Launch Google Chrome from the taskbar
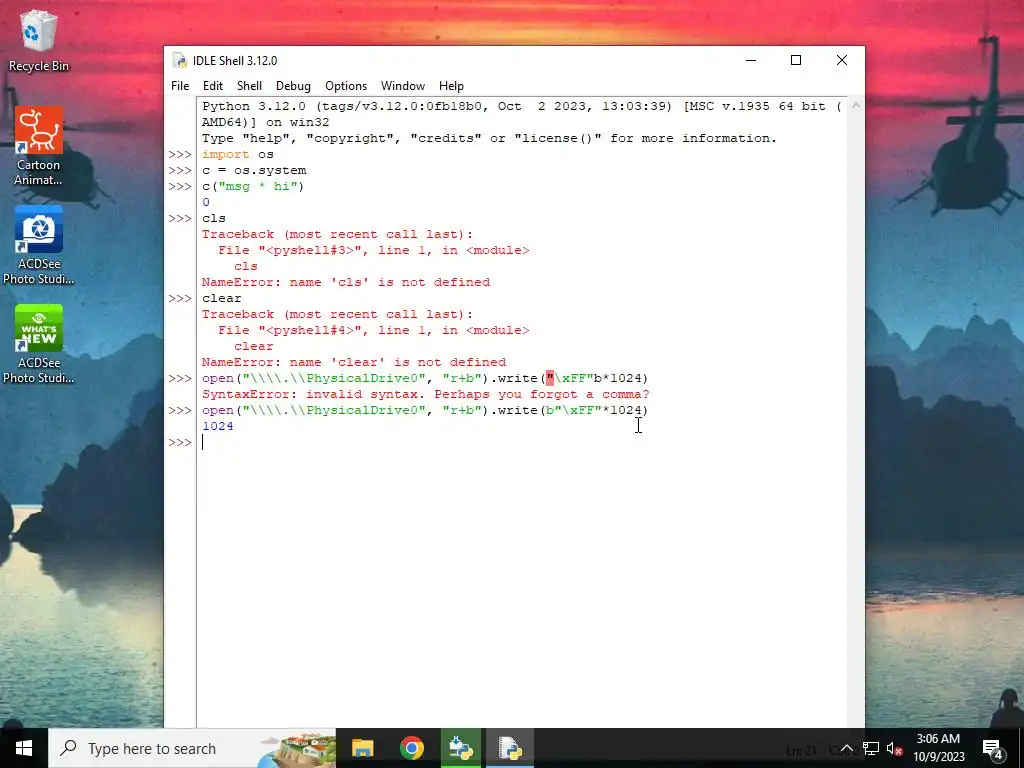 412,748
